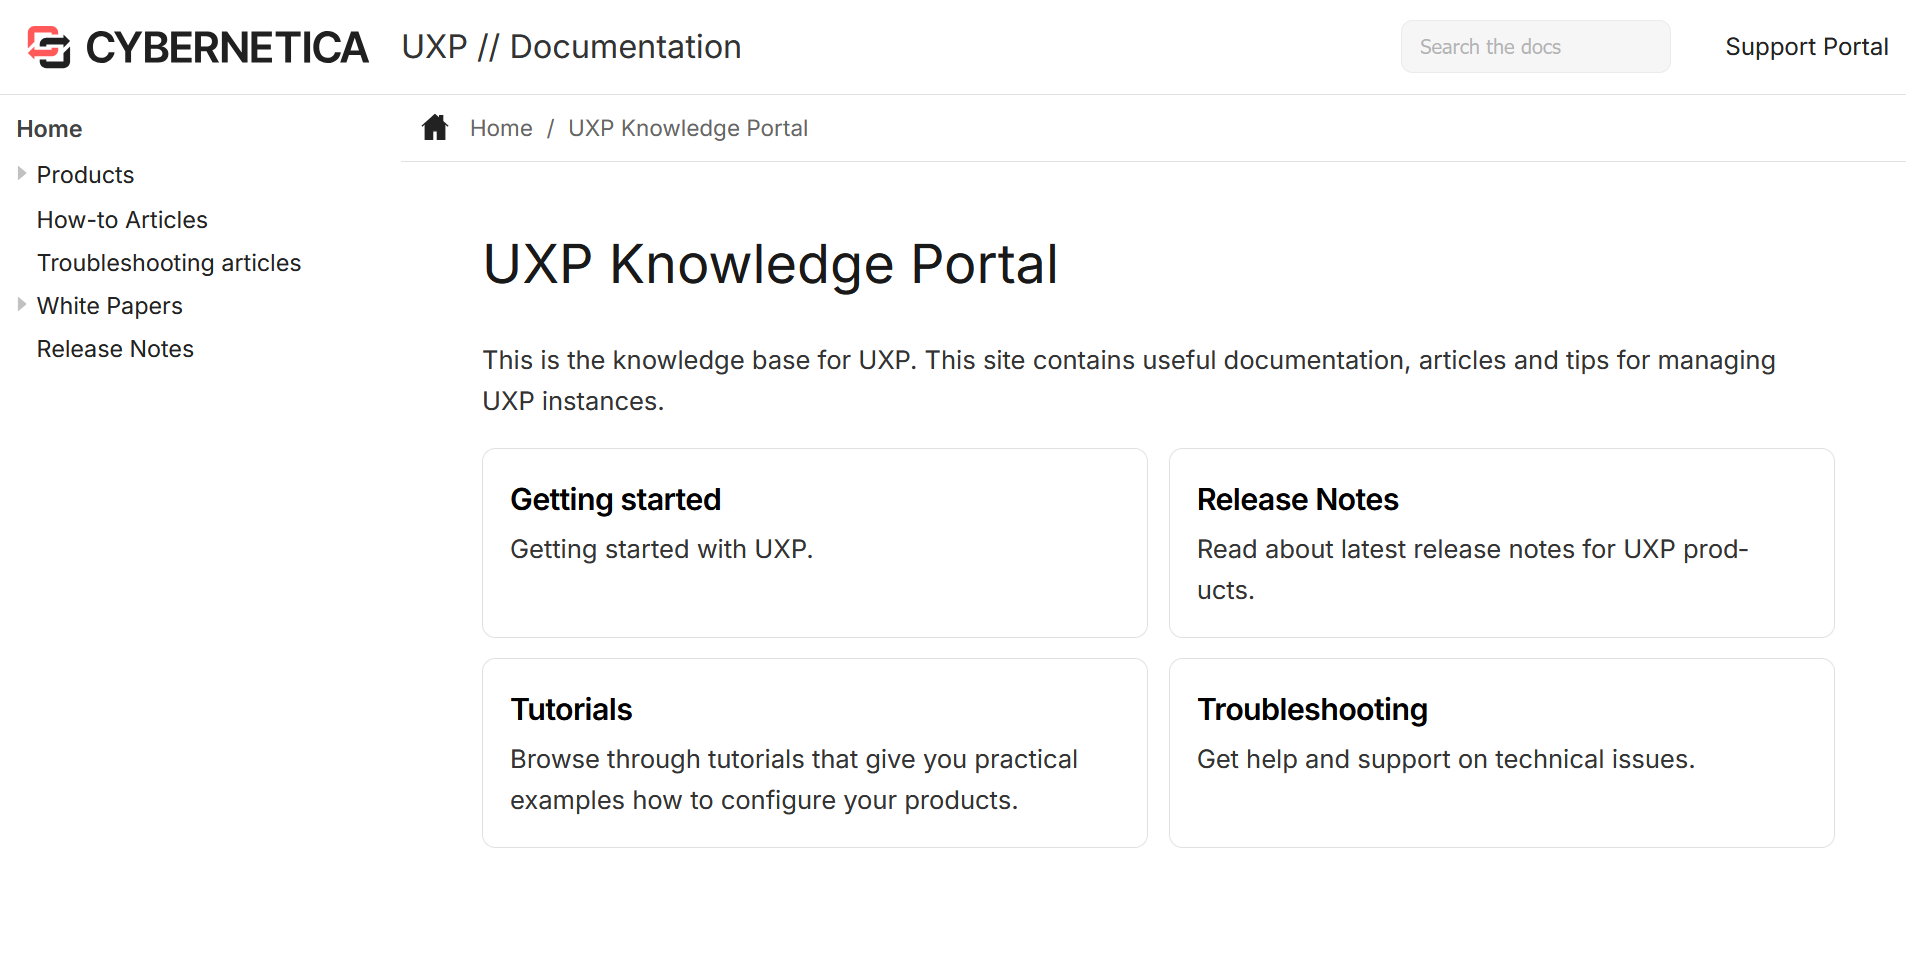
Task: Click the UXP // Documentation title
Action: coord(571,47)
